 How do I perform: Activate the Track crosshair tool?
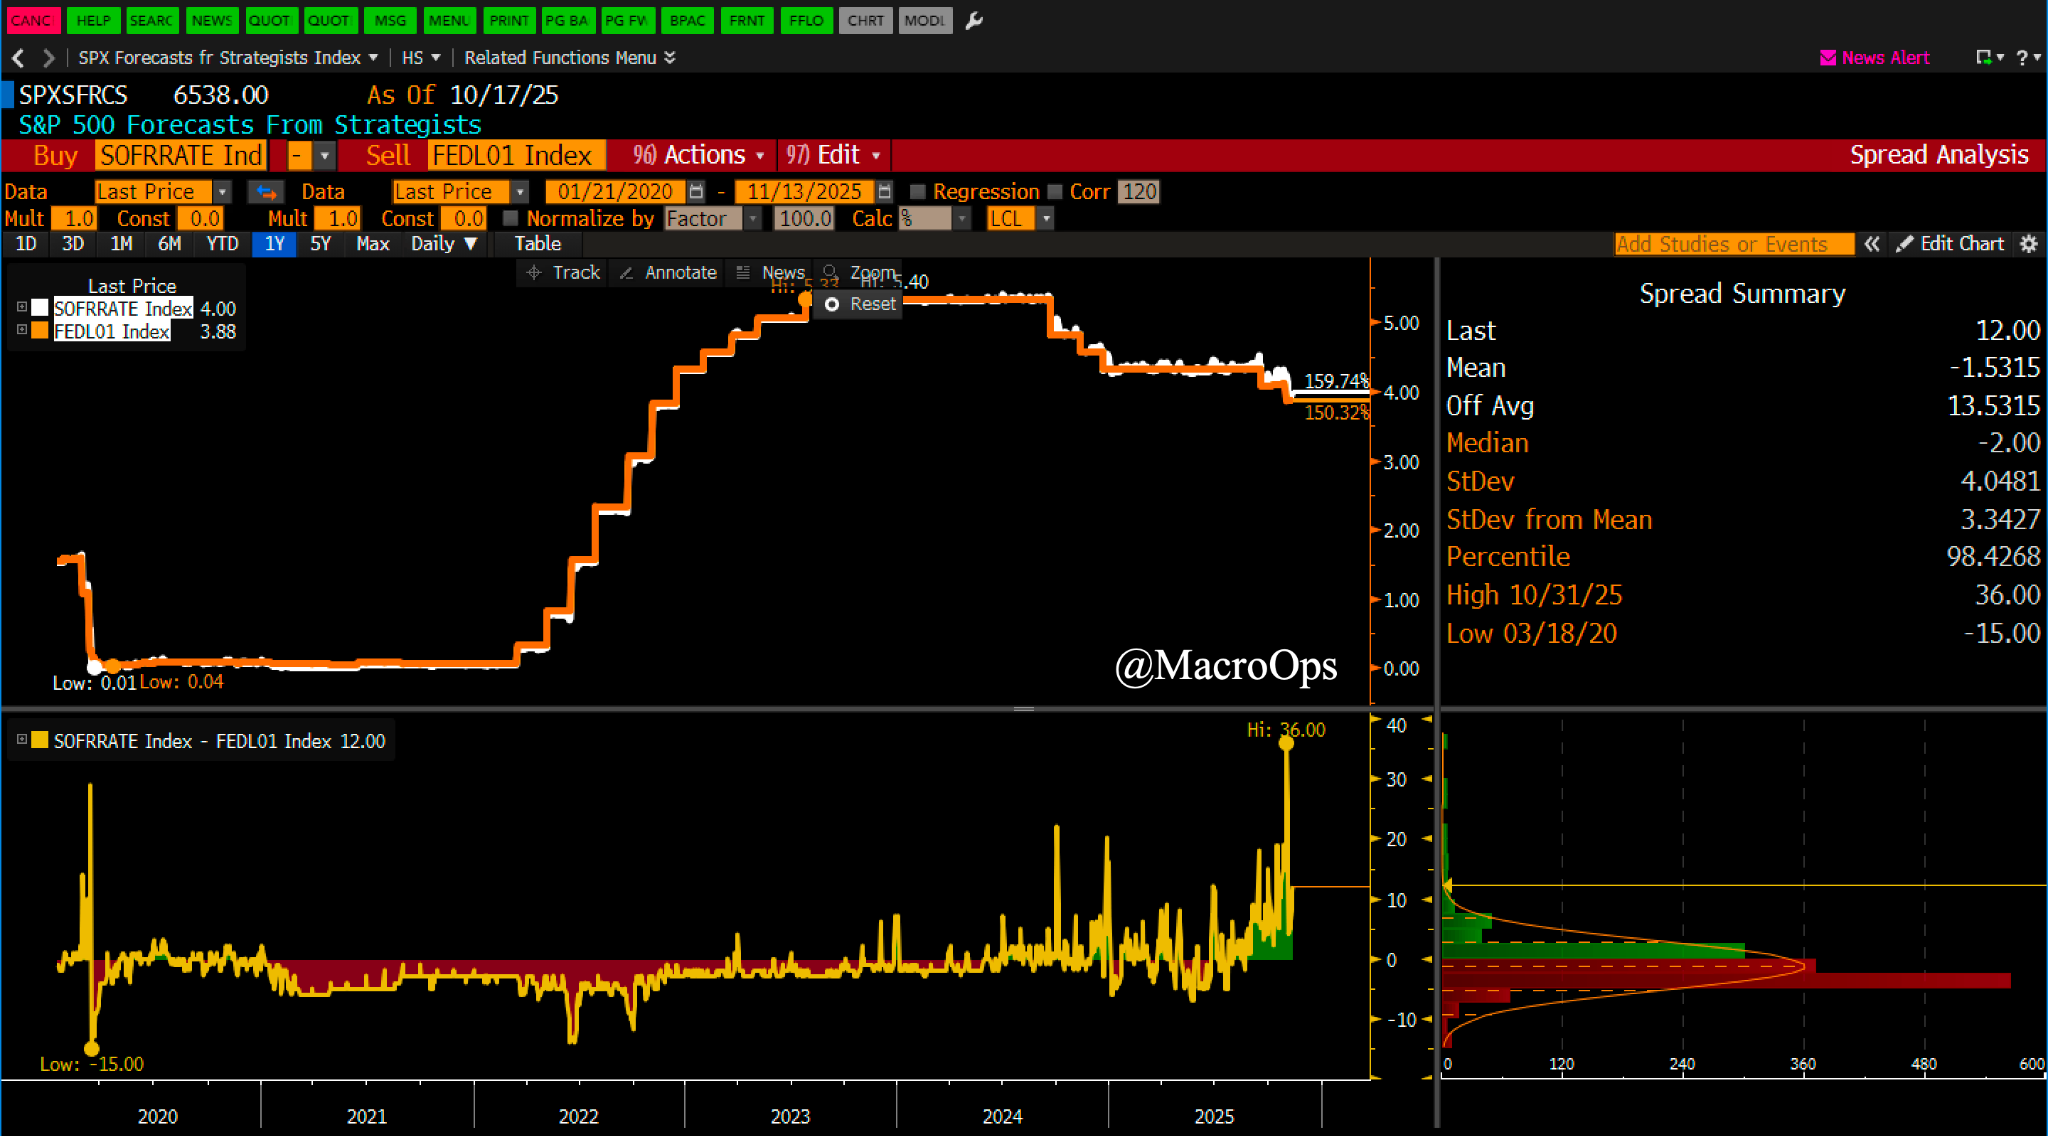tap(563, 273)
